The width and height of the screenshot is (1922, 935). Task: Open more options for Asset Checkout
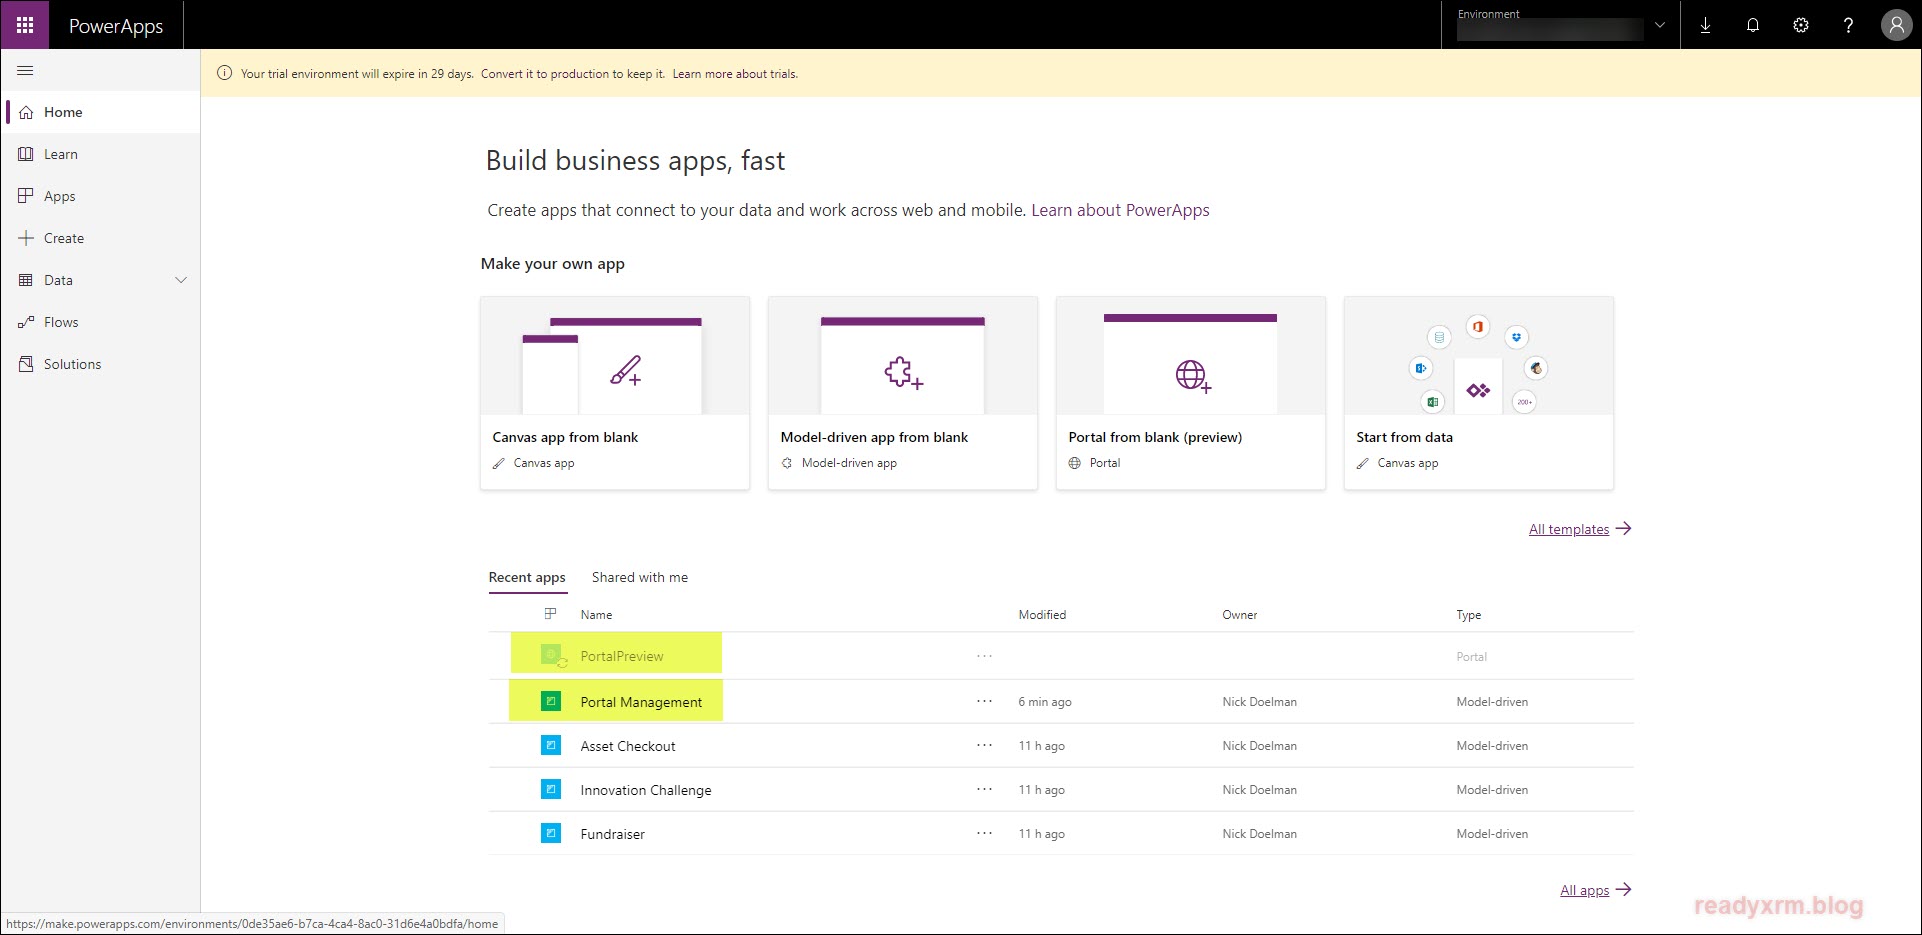[984, 745]
